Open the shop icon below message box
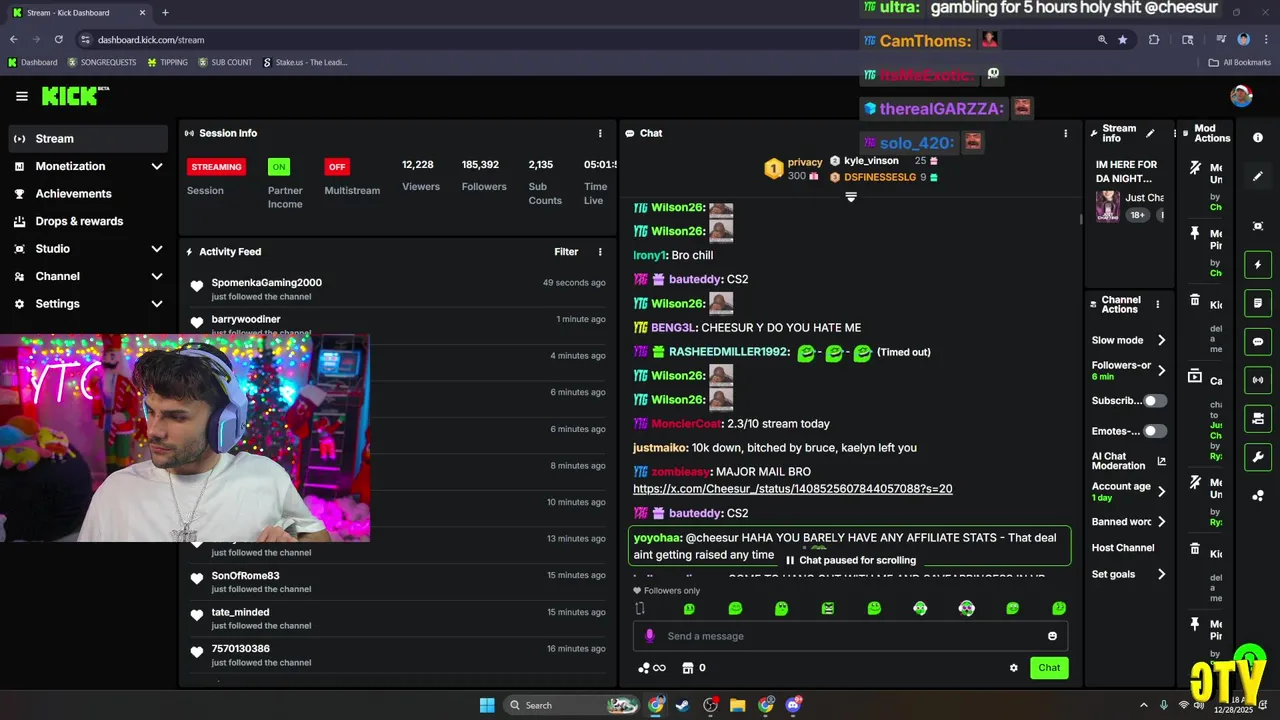The image size is (1280, 720). [688, 668]
